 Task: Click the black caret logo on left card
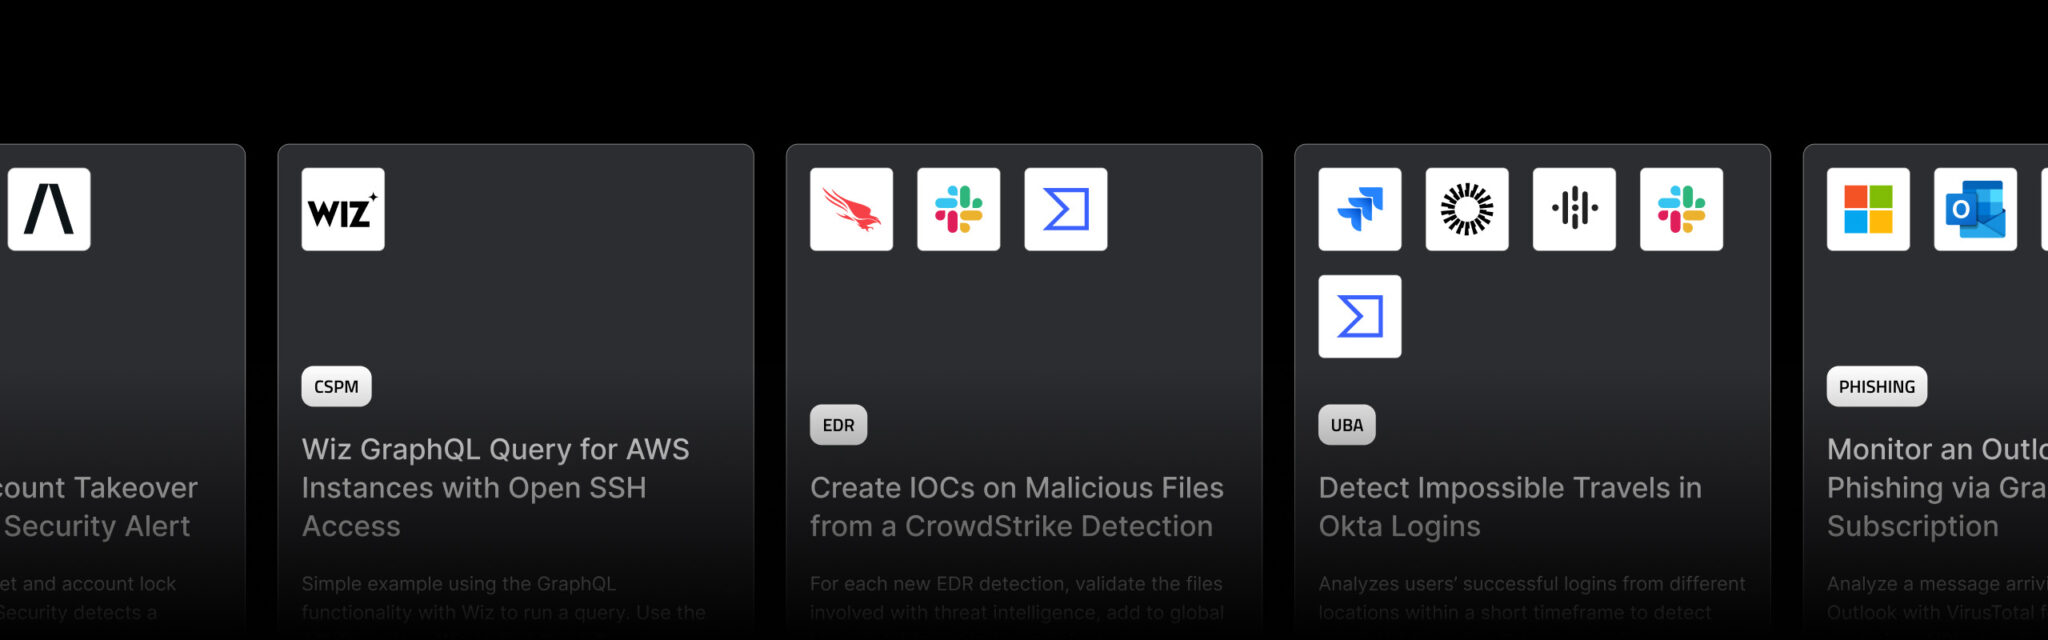coord(49,209)
